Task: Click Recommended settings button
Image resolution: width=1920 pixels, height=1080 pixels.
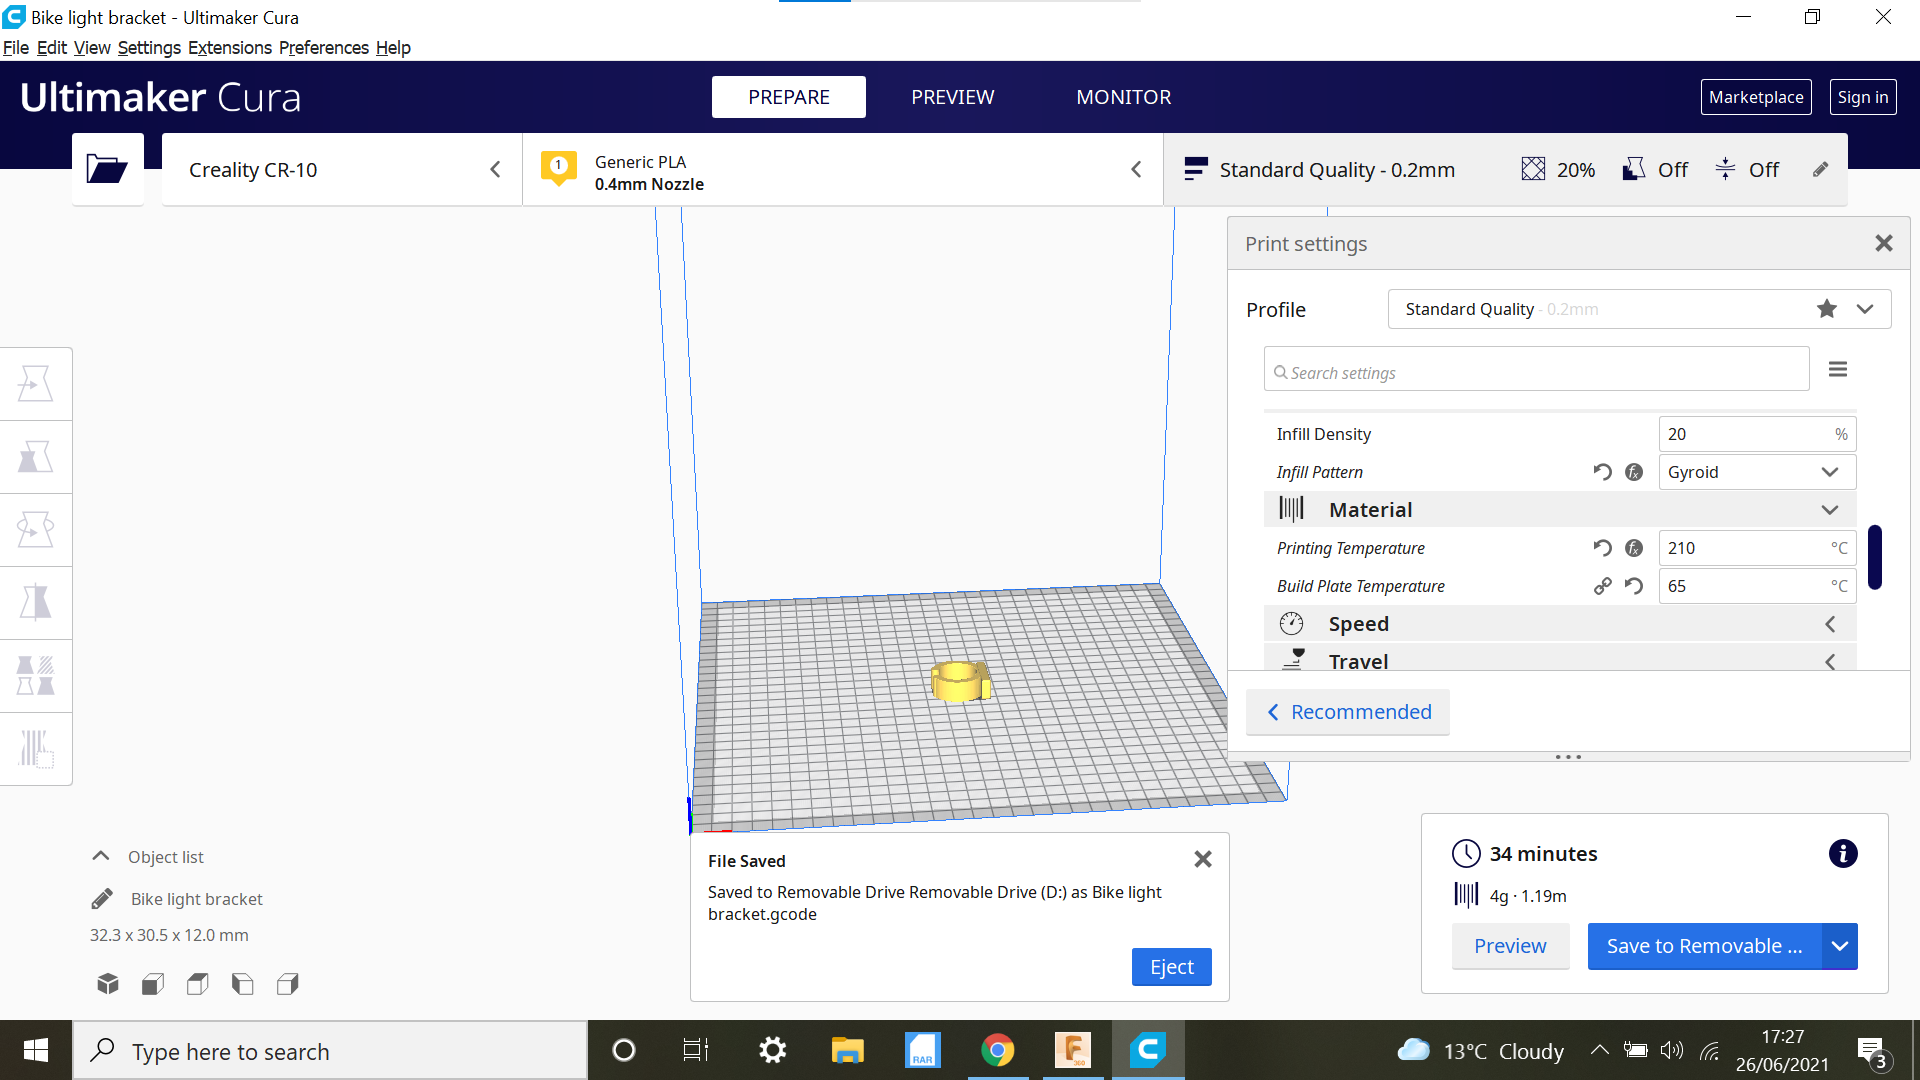Action: point(1349,712)
